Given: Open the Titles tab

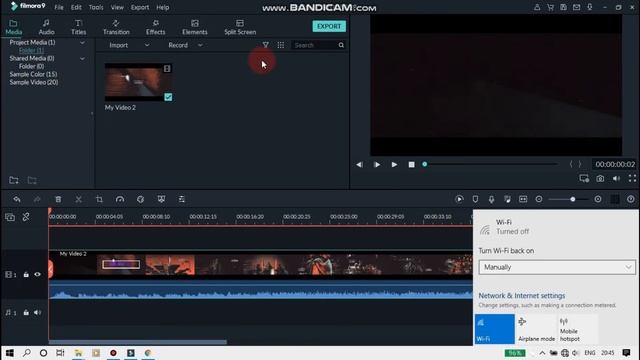Looking at the screenshot, I should [78, 27].
